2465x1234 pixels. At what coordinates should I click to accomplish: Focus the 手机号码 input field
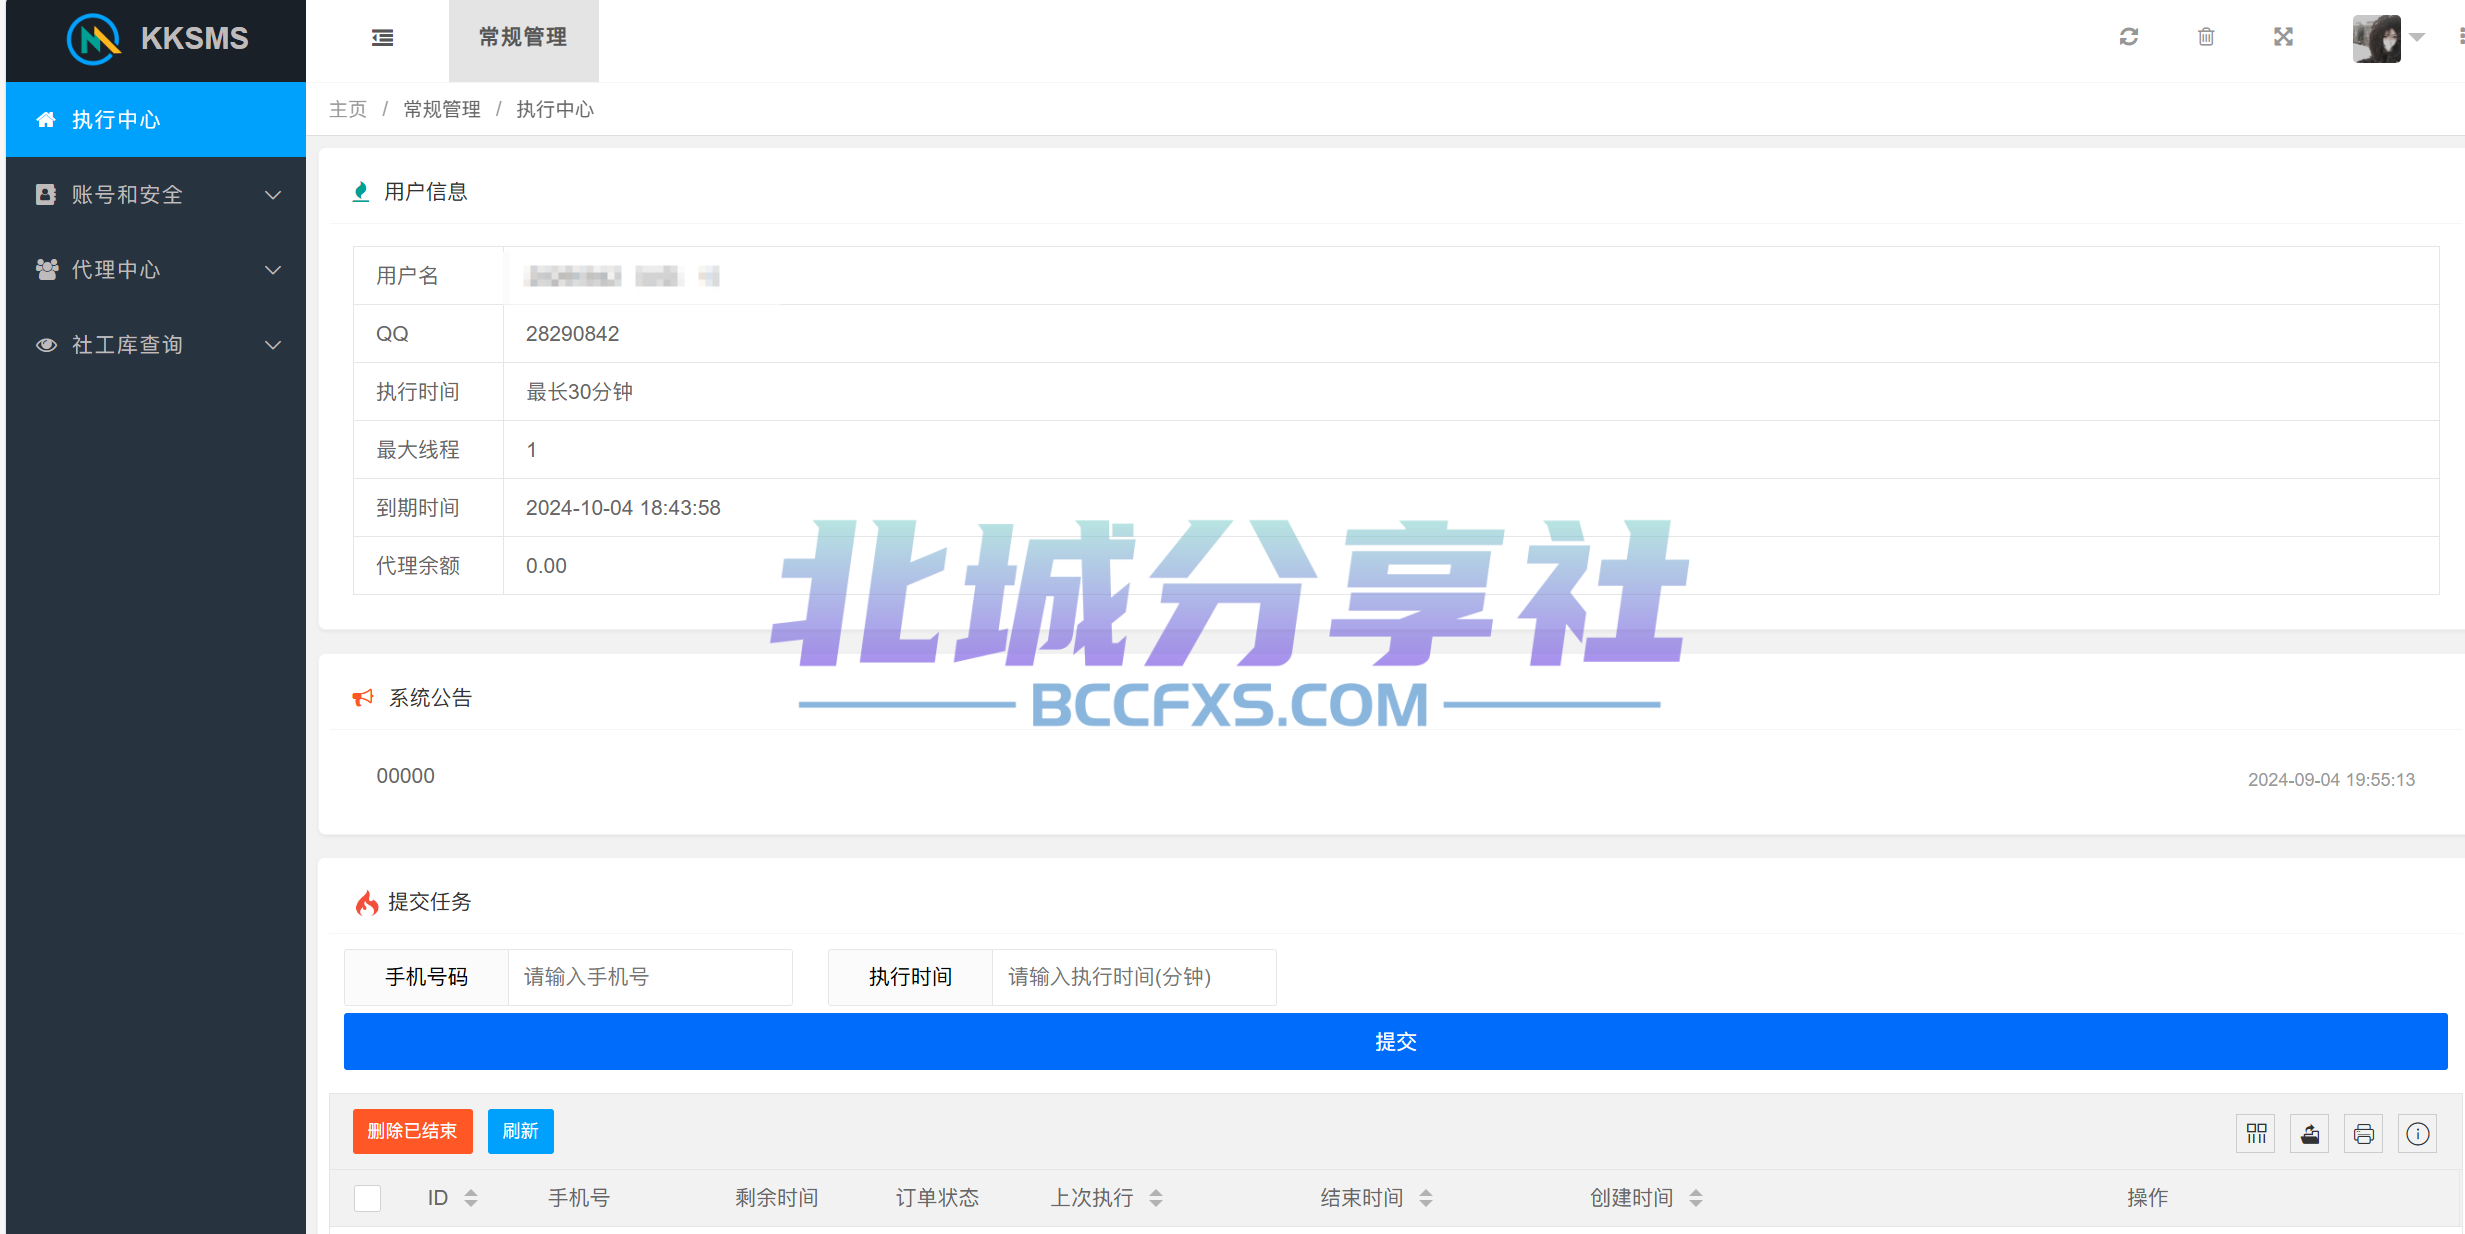650,977
